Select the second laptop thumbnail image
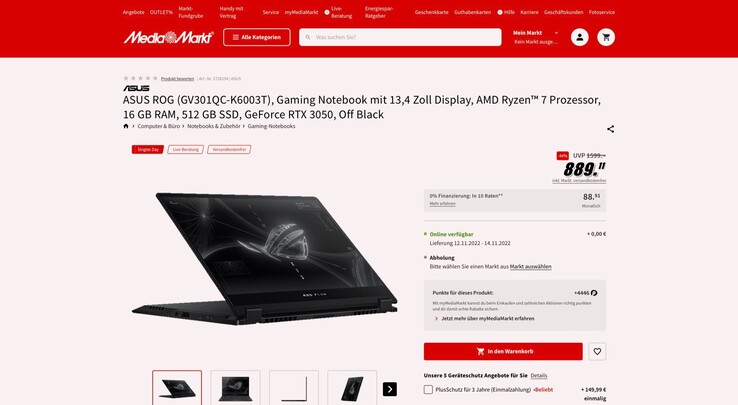Screen dimensions: 738x405 click(x=235, y=388)
